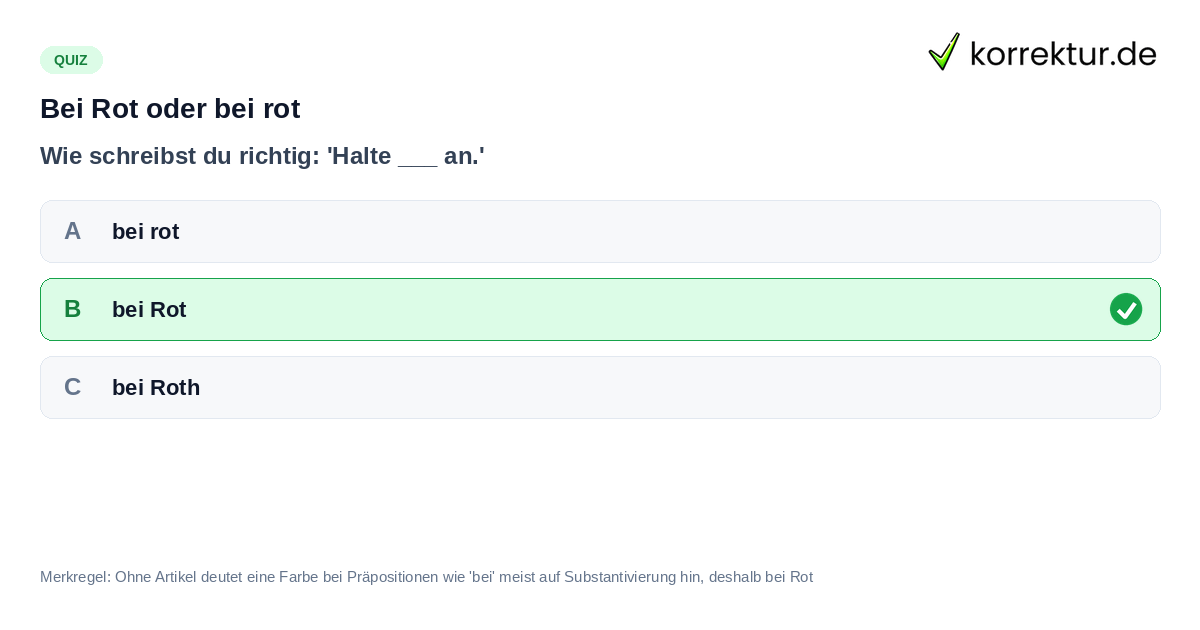Click the Merkregel hint text at the bottom
Viewport: 1200px width, 630px height.
[426, 577]
